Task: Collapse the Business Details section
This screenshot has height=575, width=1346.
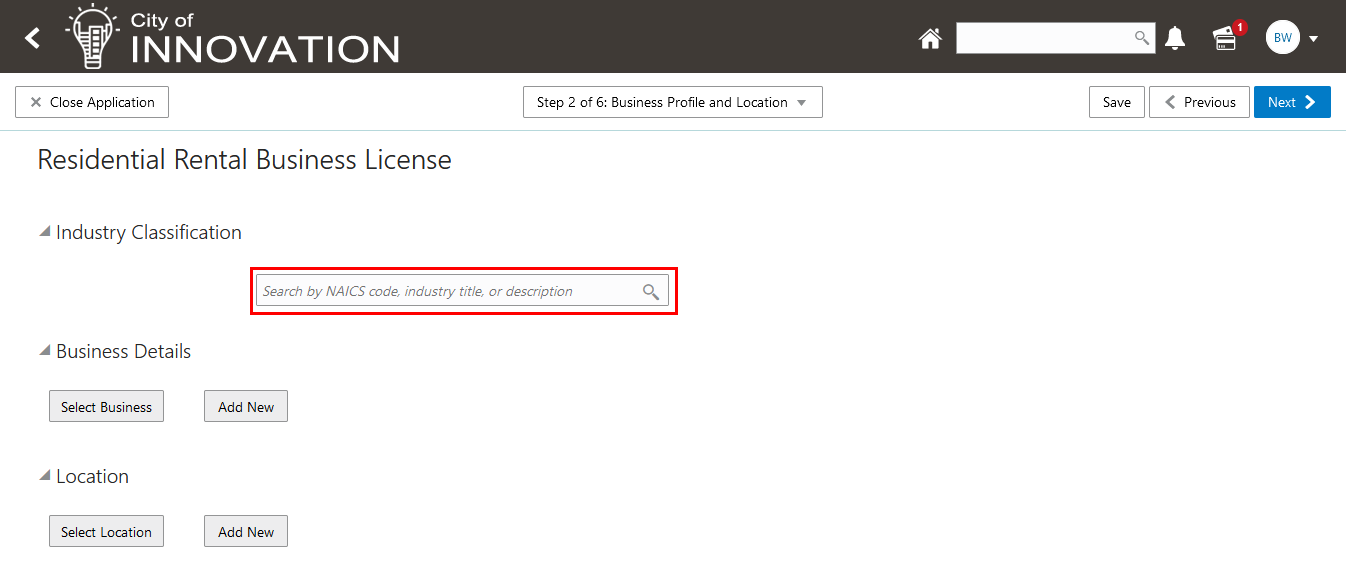Action: click(44, 351)
